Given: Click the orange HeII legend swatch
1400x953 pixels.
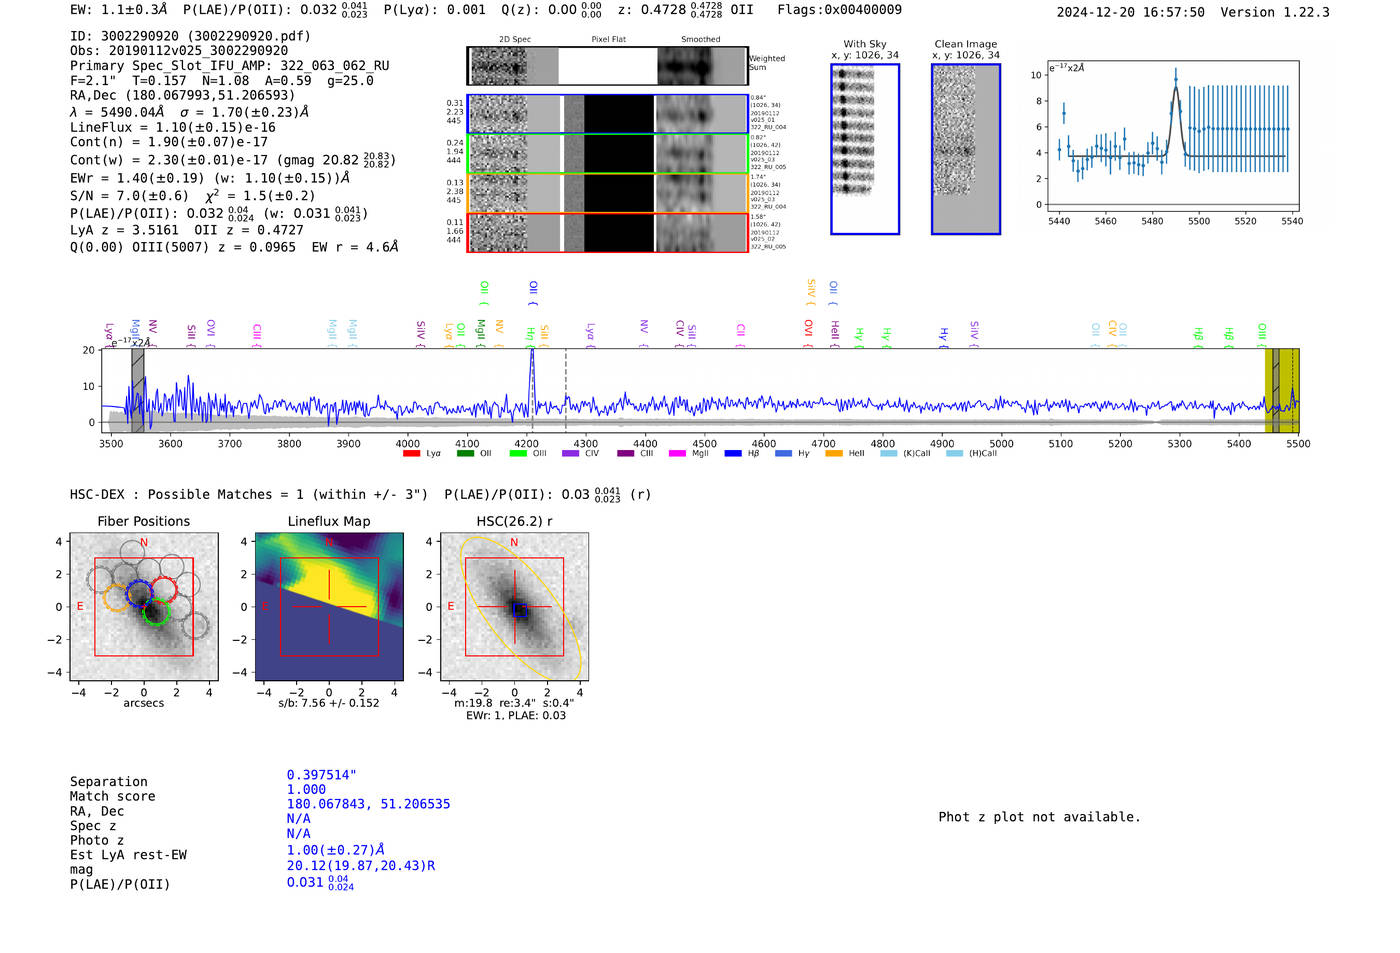Looking at the screenshot, I should pyautogui.click(x=834, y=454).
